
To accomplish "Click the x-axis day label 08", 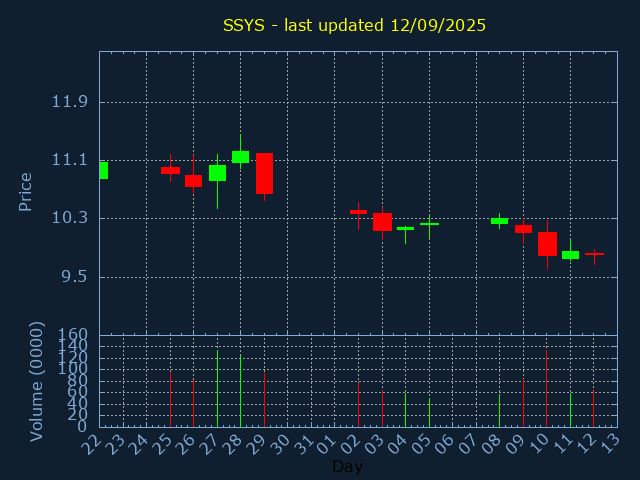I will coord(492,445).
